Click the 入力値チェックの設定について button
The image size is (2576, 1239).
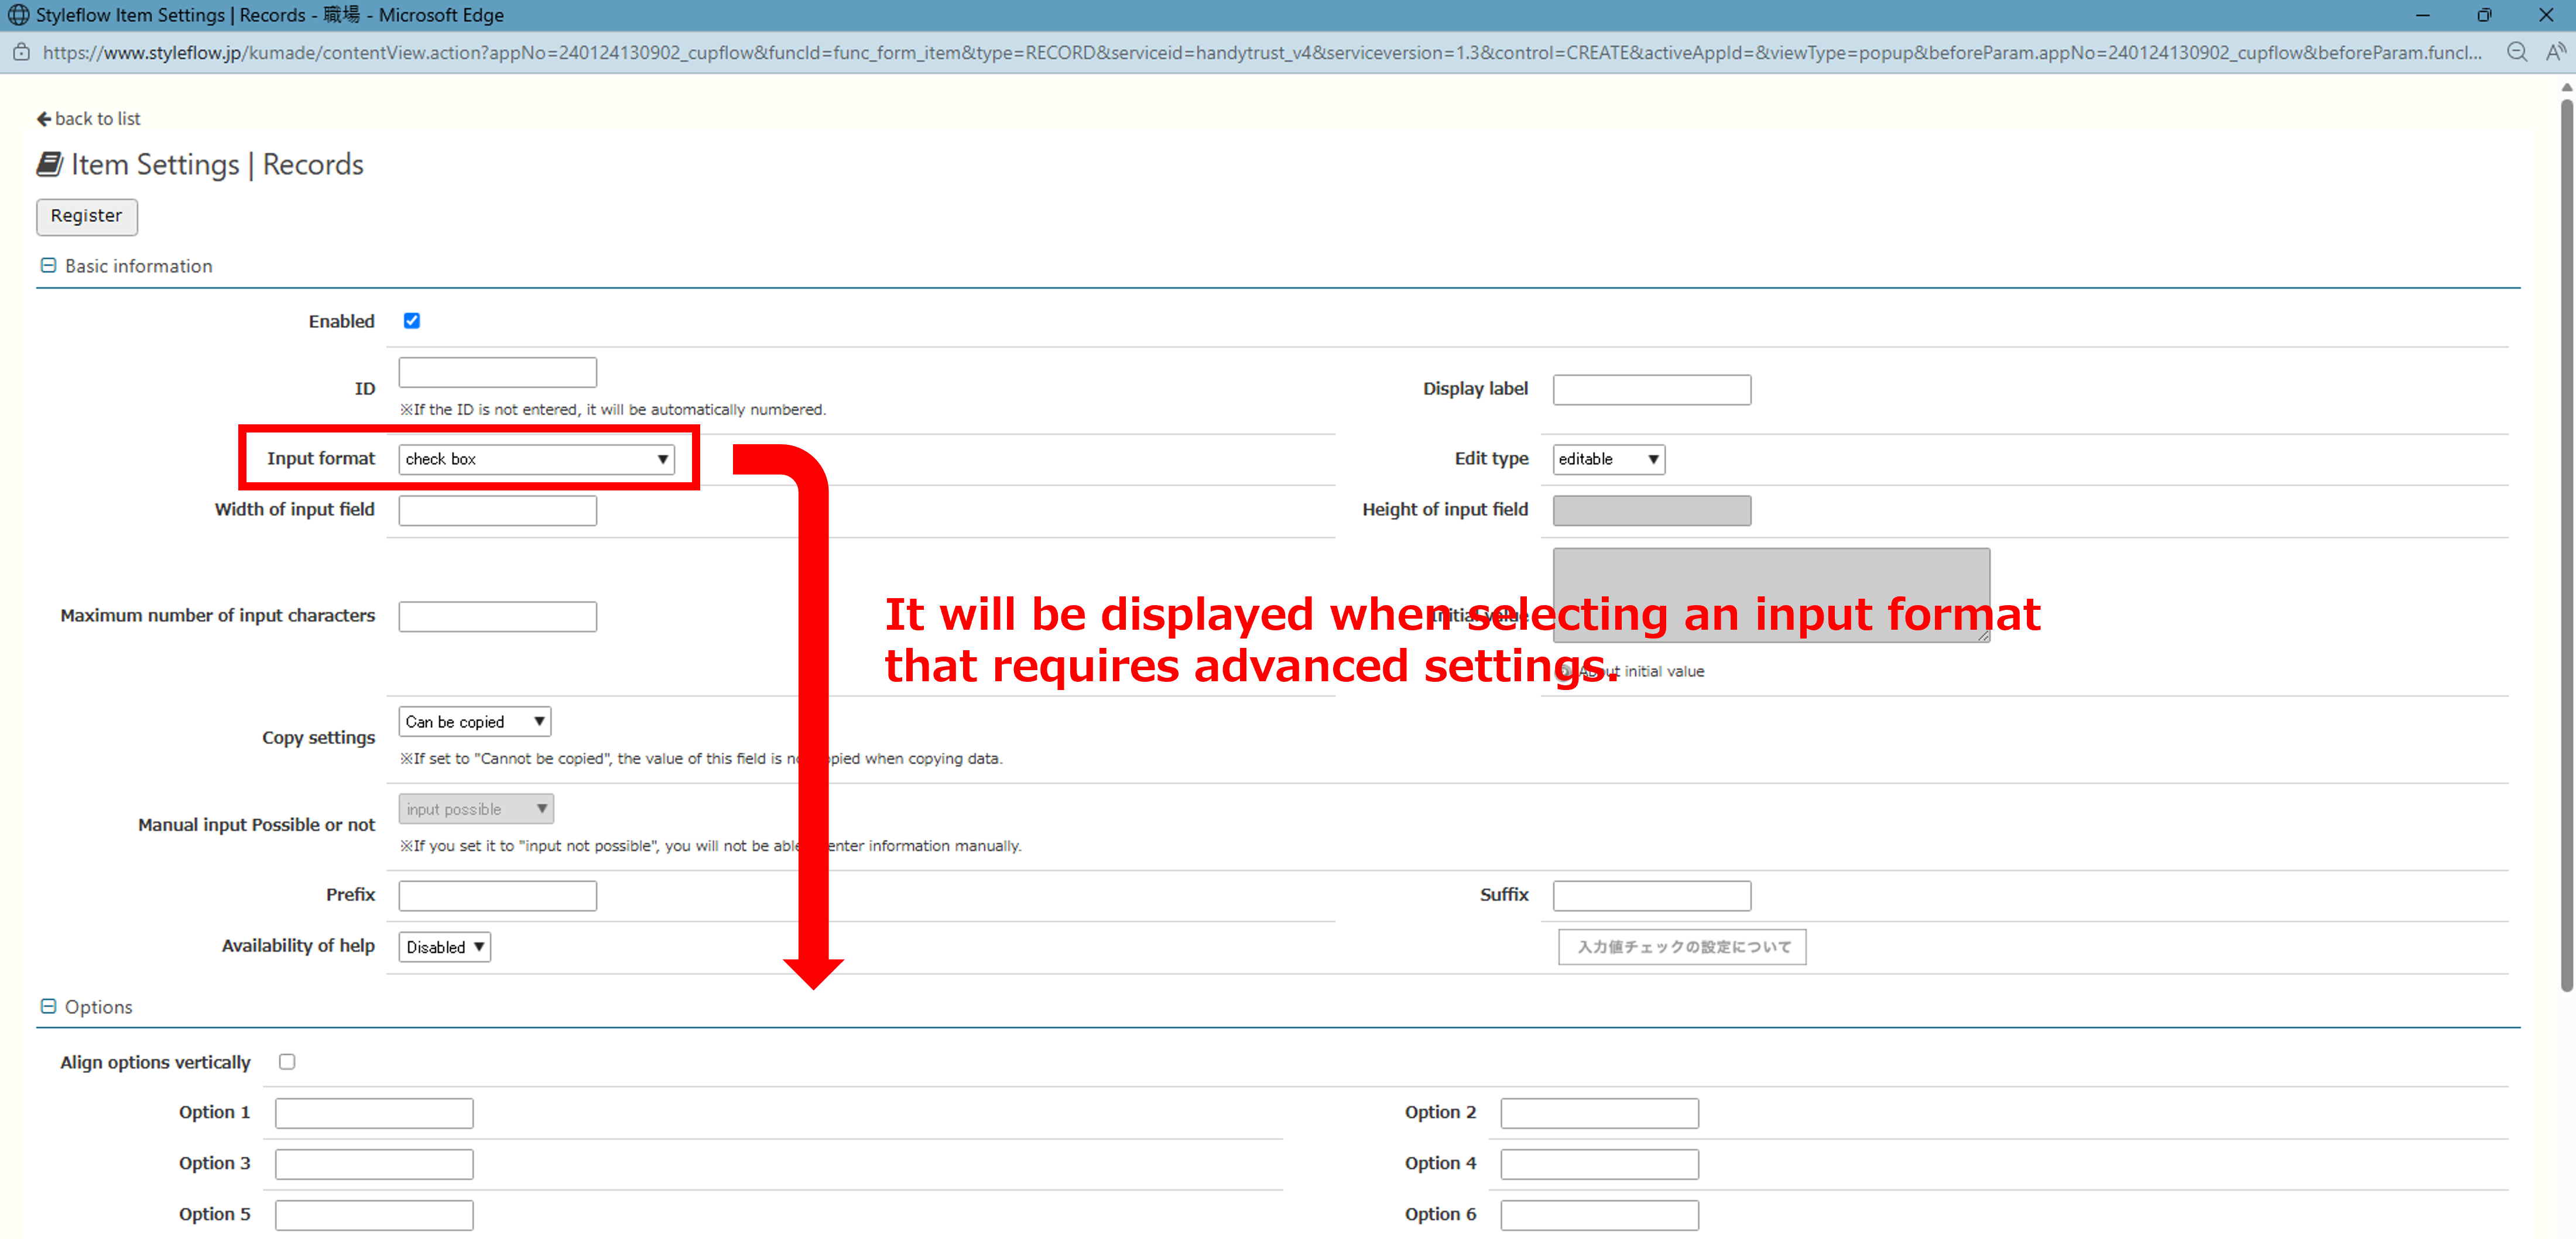click(1682, 946)
